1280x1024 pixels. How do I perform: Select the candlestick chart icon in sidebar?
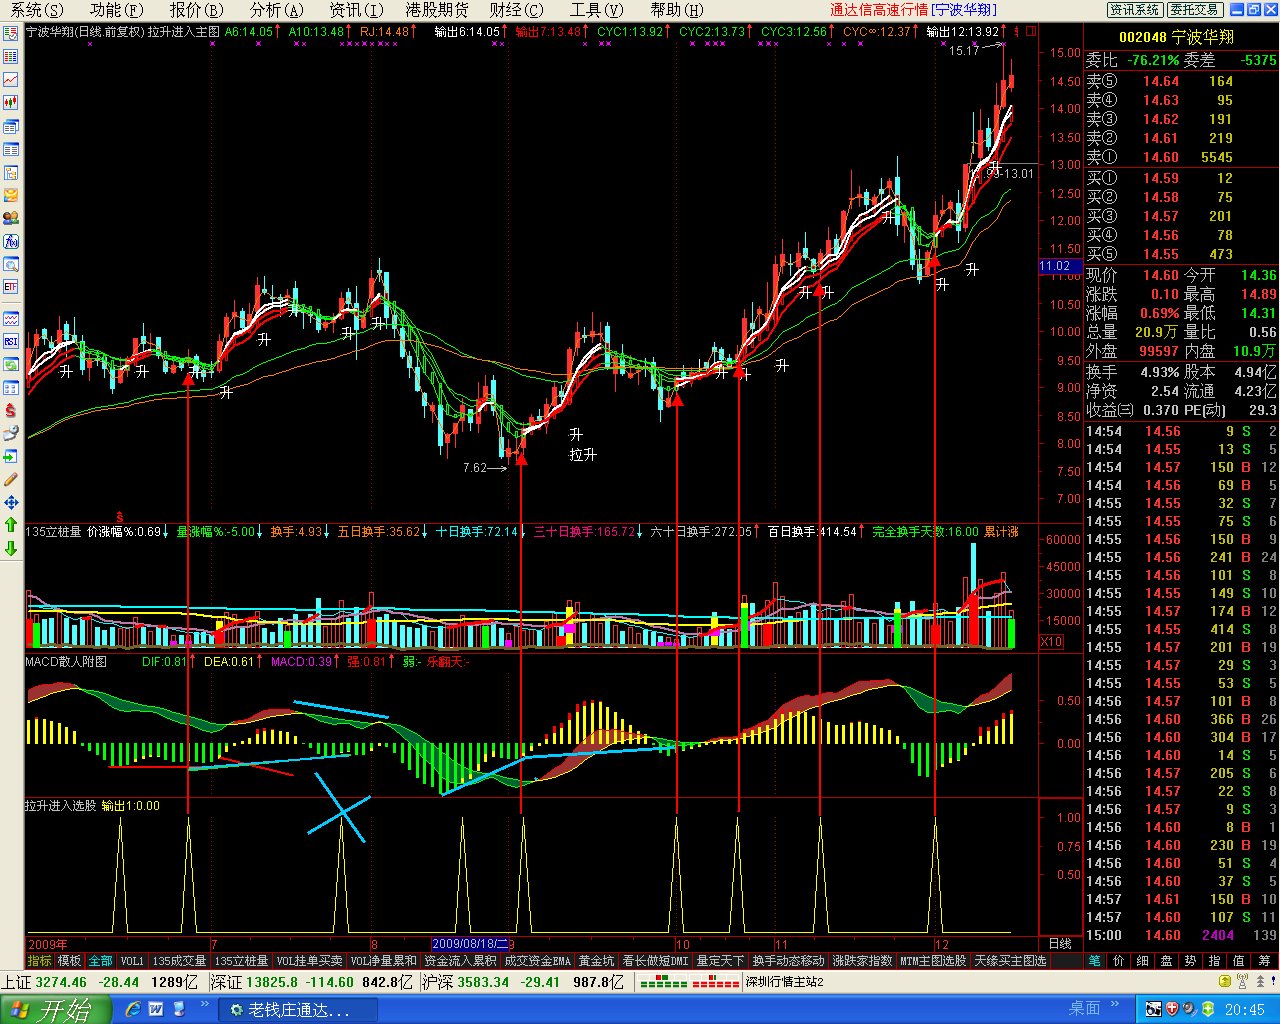[11, 102]
